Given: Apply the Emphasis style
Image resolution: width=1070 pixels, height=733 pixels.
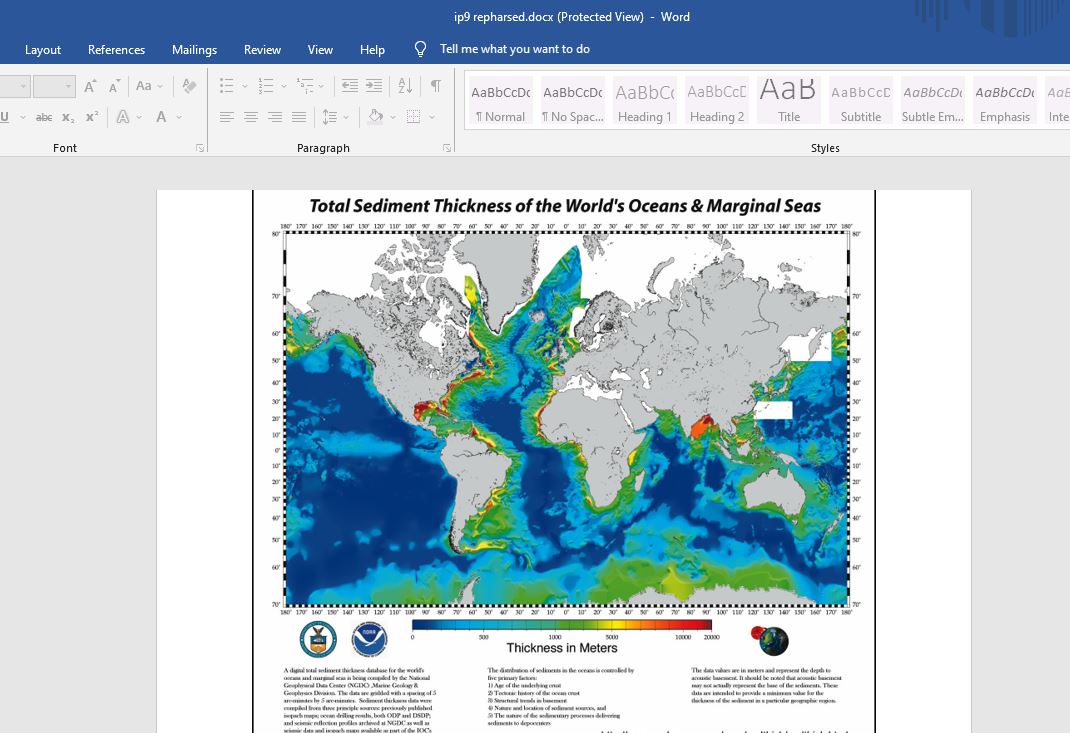Looking at the screenshot, I should pos(1004,101).
